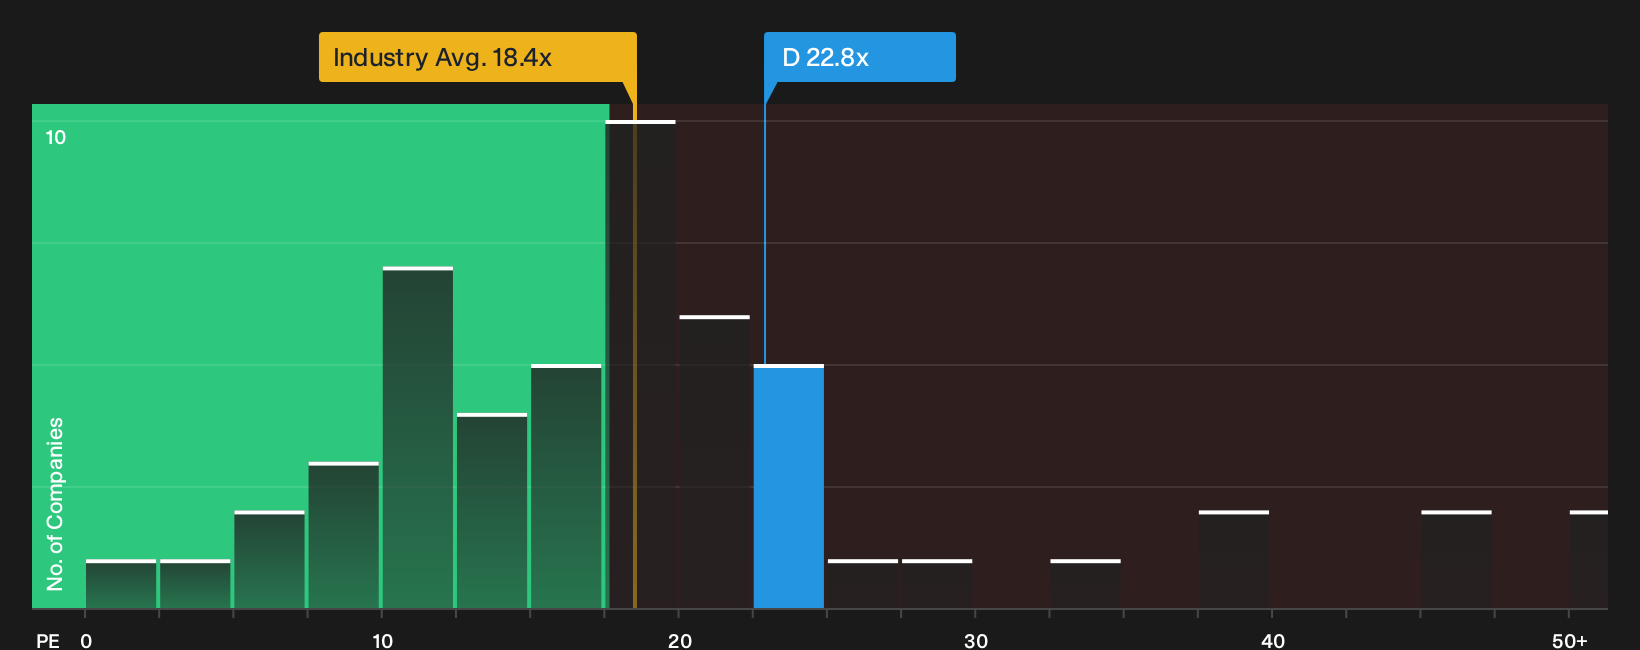Click the '50+' axis tick label
This screenshot has height=650, width=1640.
coord(1570,640)
